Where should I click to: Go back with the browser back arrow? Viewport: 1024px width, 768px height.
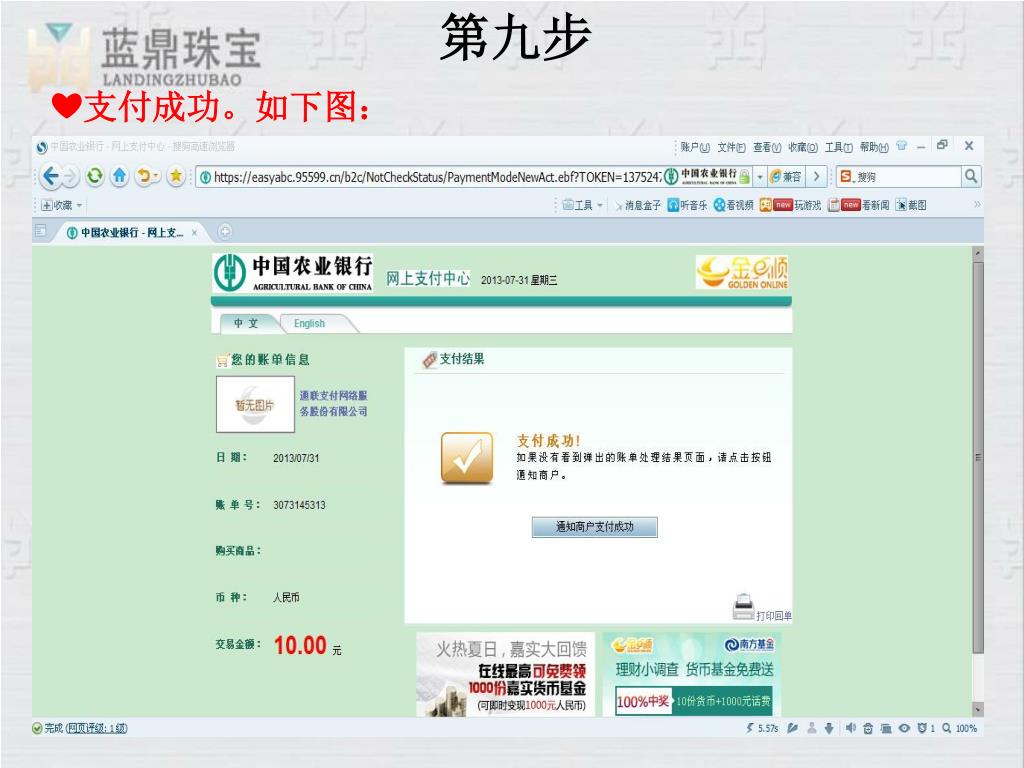click(50, 176)
